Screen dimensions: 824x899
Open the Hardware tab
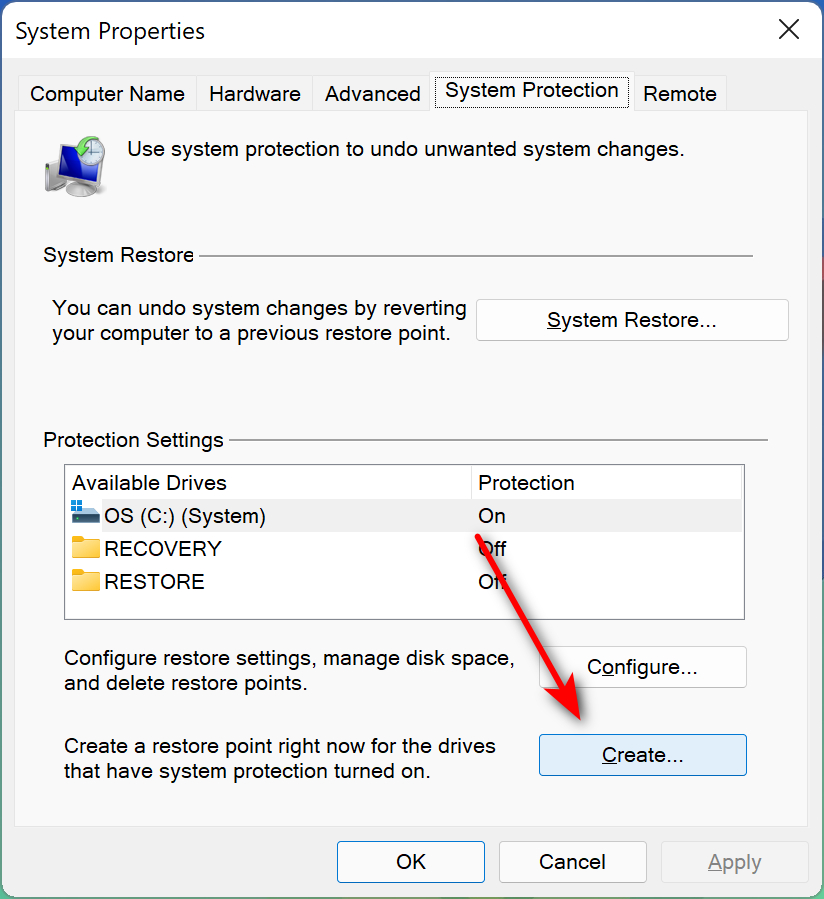point(254,94)
